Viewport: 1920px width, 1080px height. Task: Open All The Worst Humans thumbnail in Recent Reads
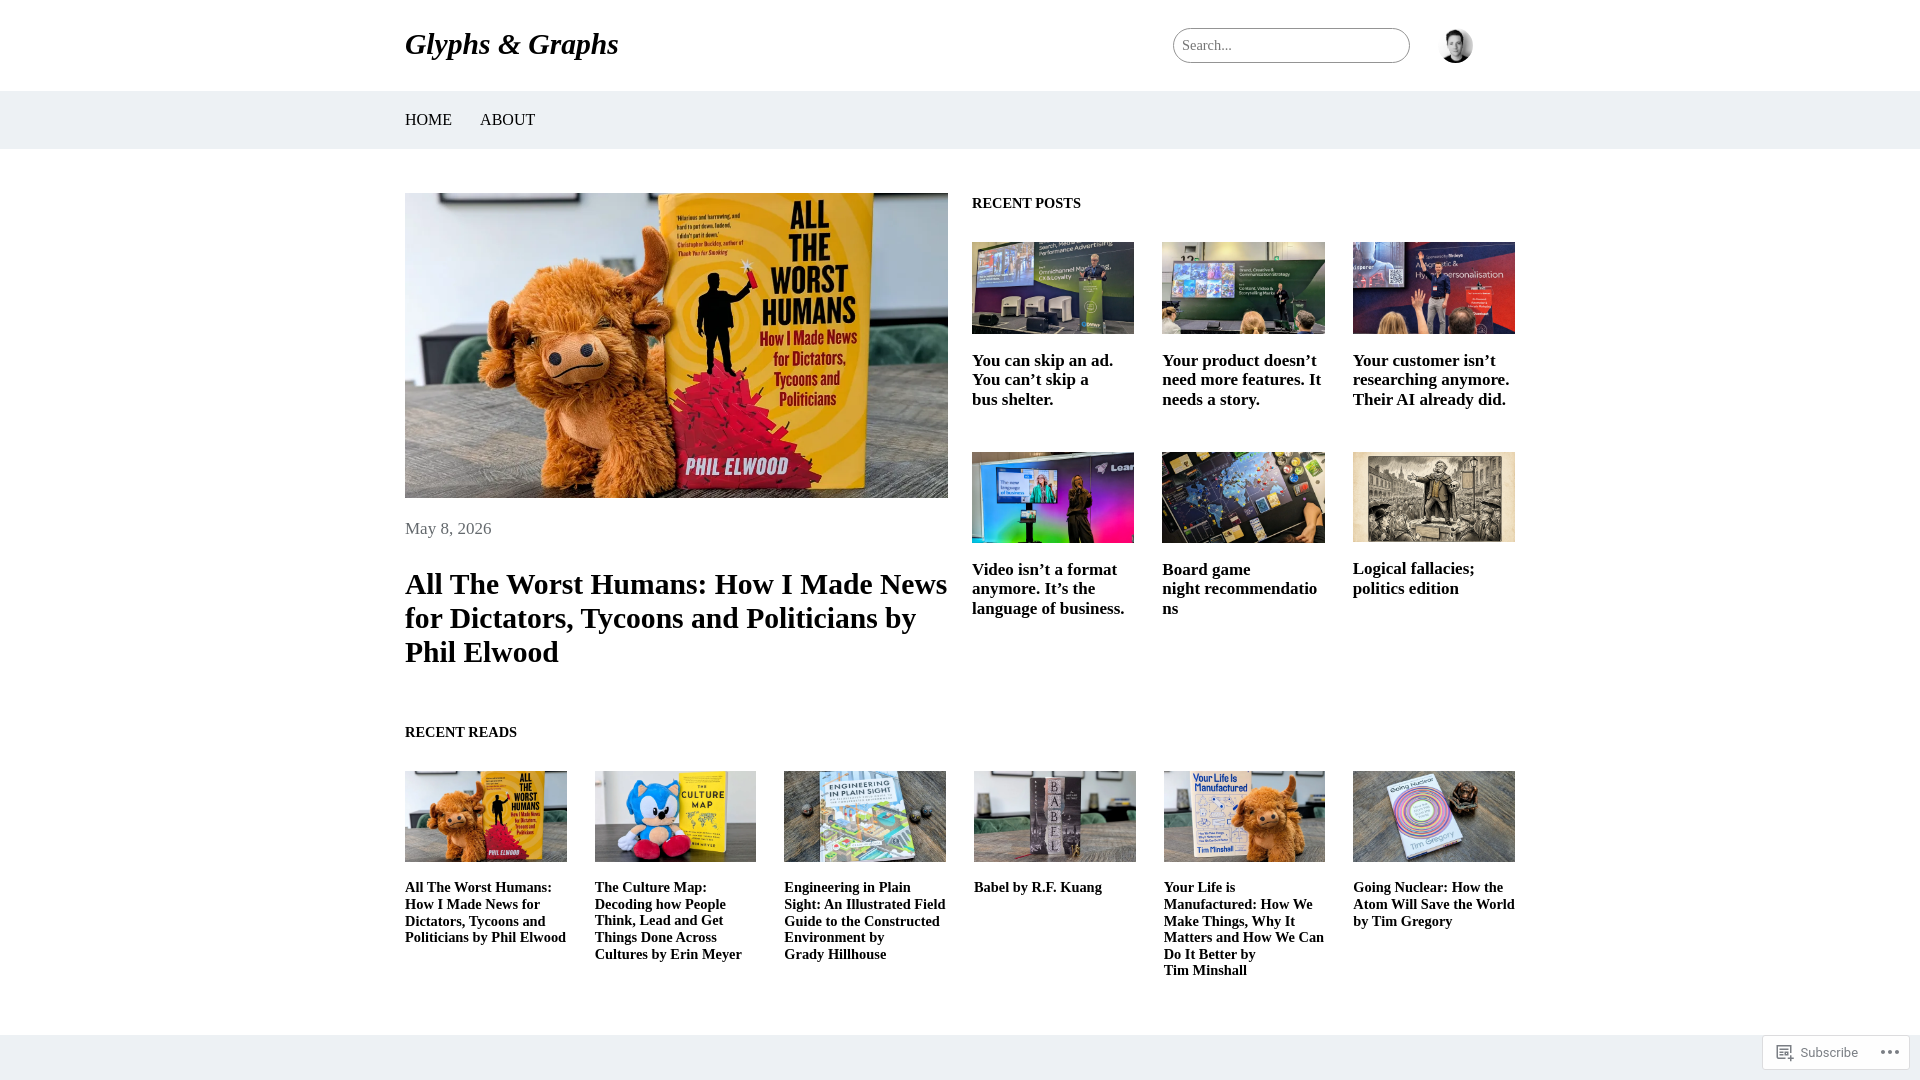[486, 816]
